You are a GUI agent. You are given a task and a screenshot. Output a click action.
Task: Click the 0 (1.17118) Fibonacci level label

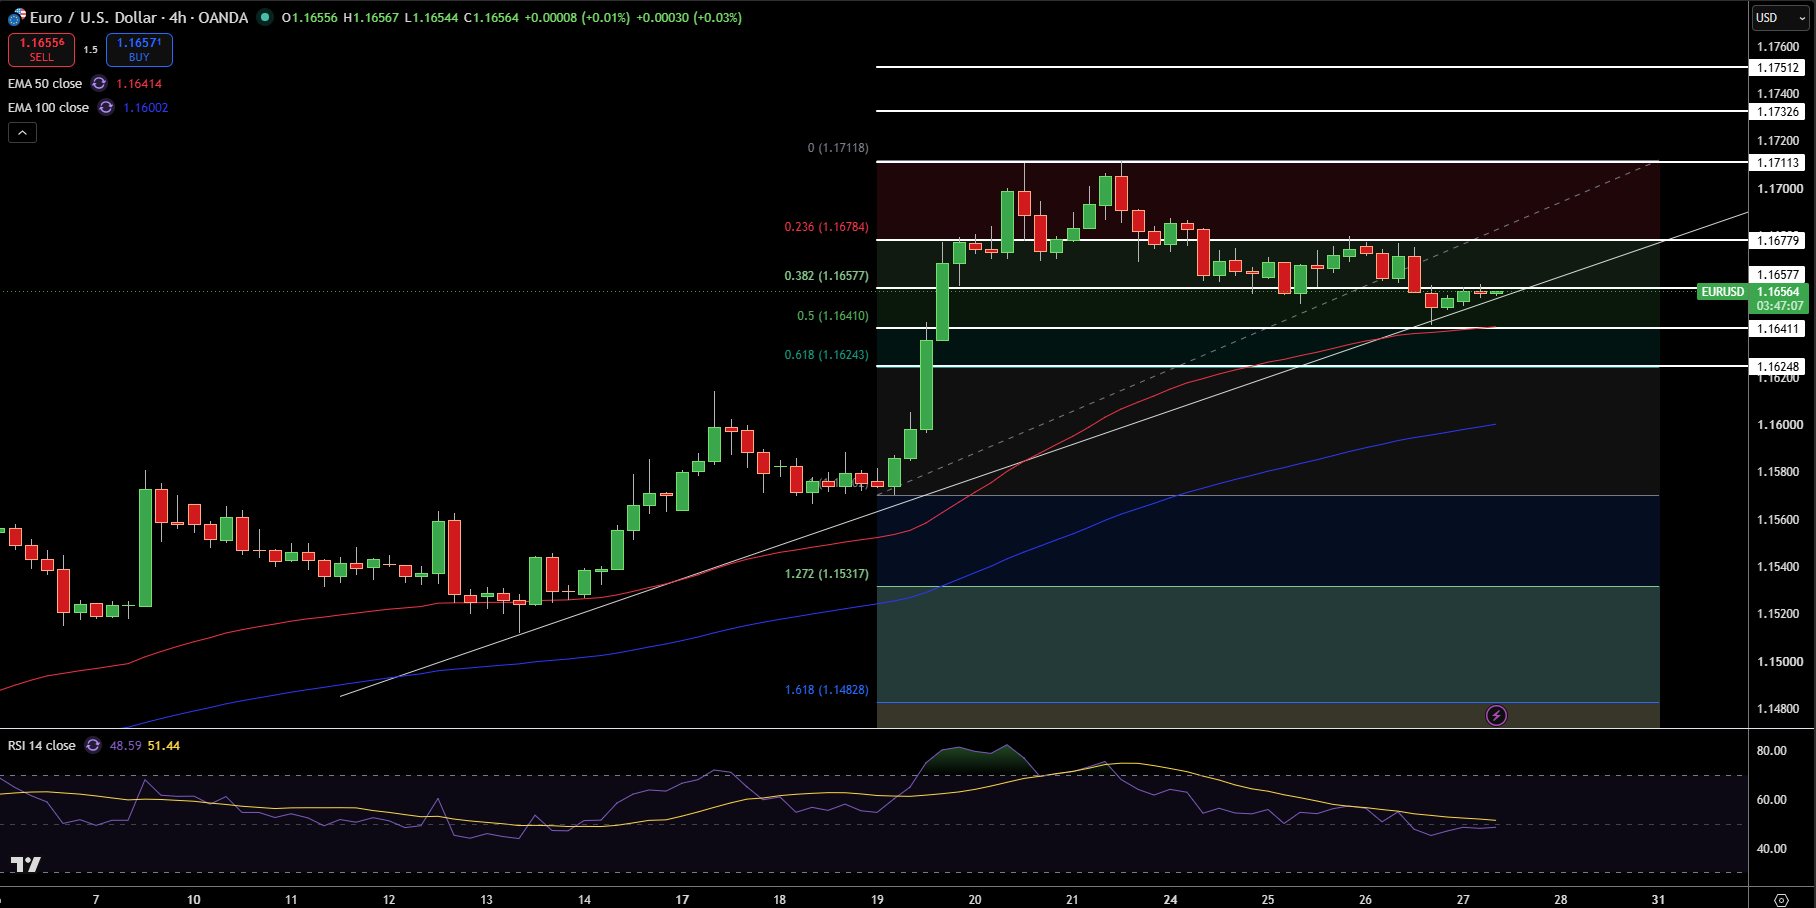tap(838, 148)
